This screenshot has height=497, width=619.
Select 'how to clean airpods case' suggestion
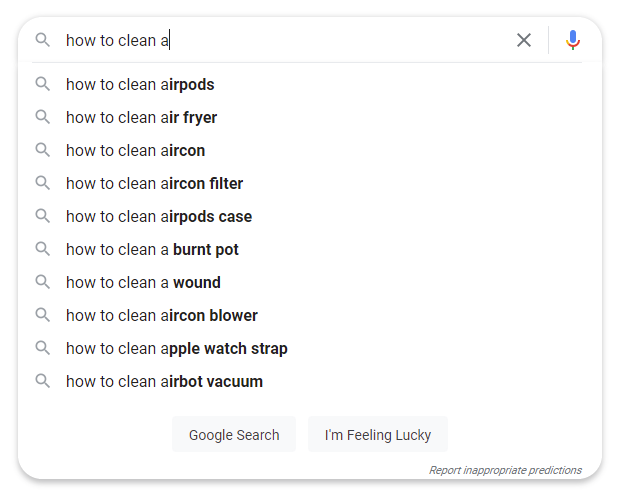[159, 216]
